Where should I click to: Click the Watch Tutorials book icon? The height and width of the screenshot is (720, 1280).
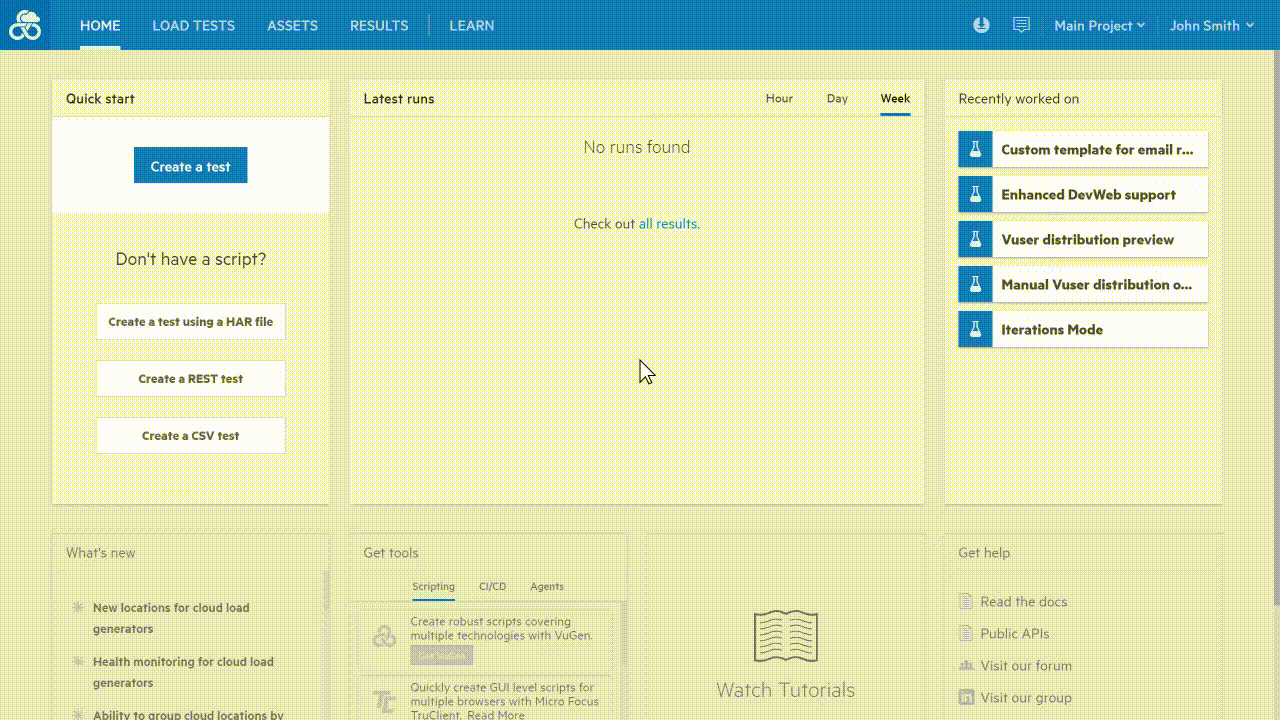pos(785,636)
